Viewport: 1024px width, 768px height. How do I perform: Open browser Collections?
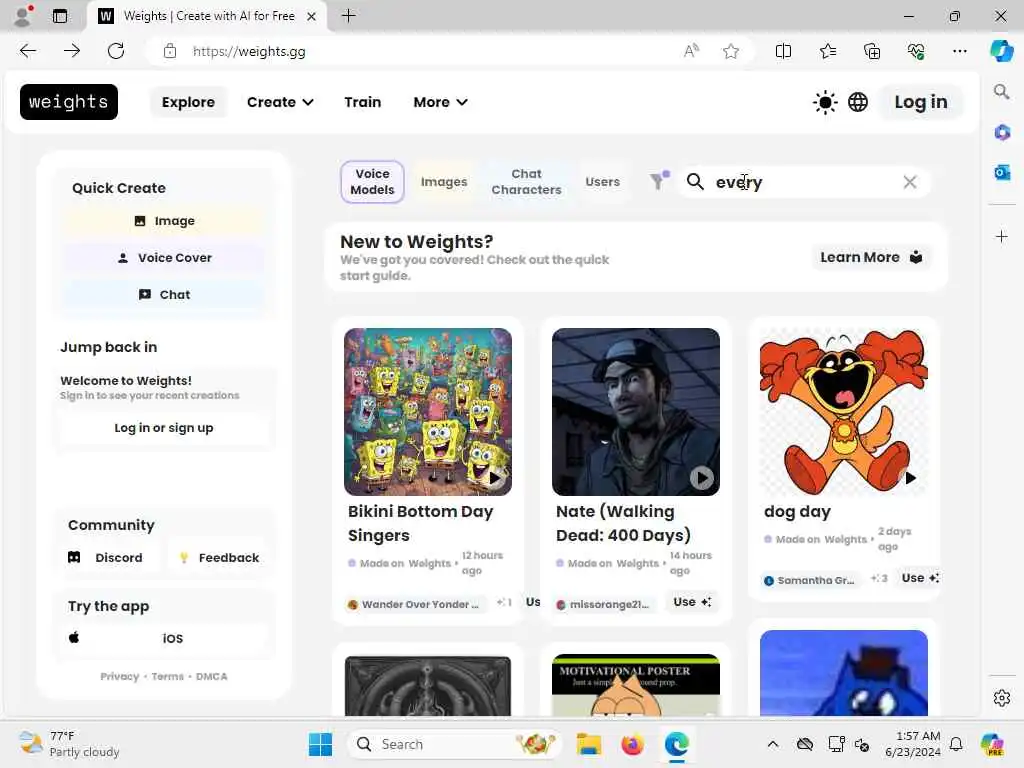(x=872, y=51)
